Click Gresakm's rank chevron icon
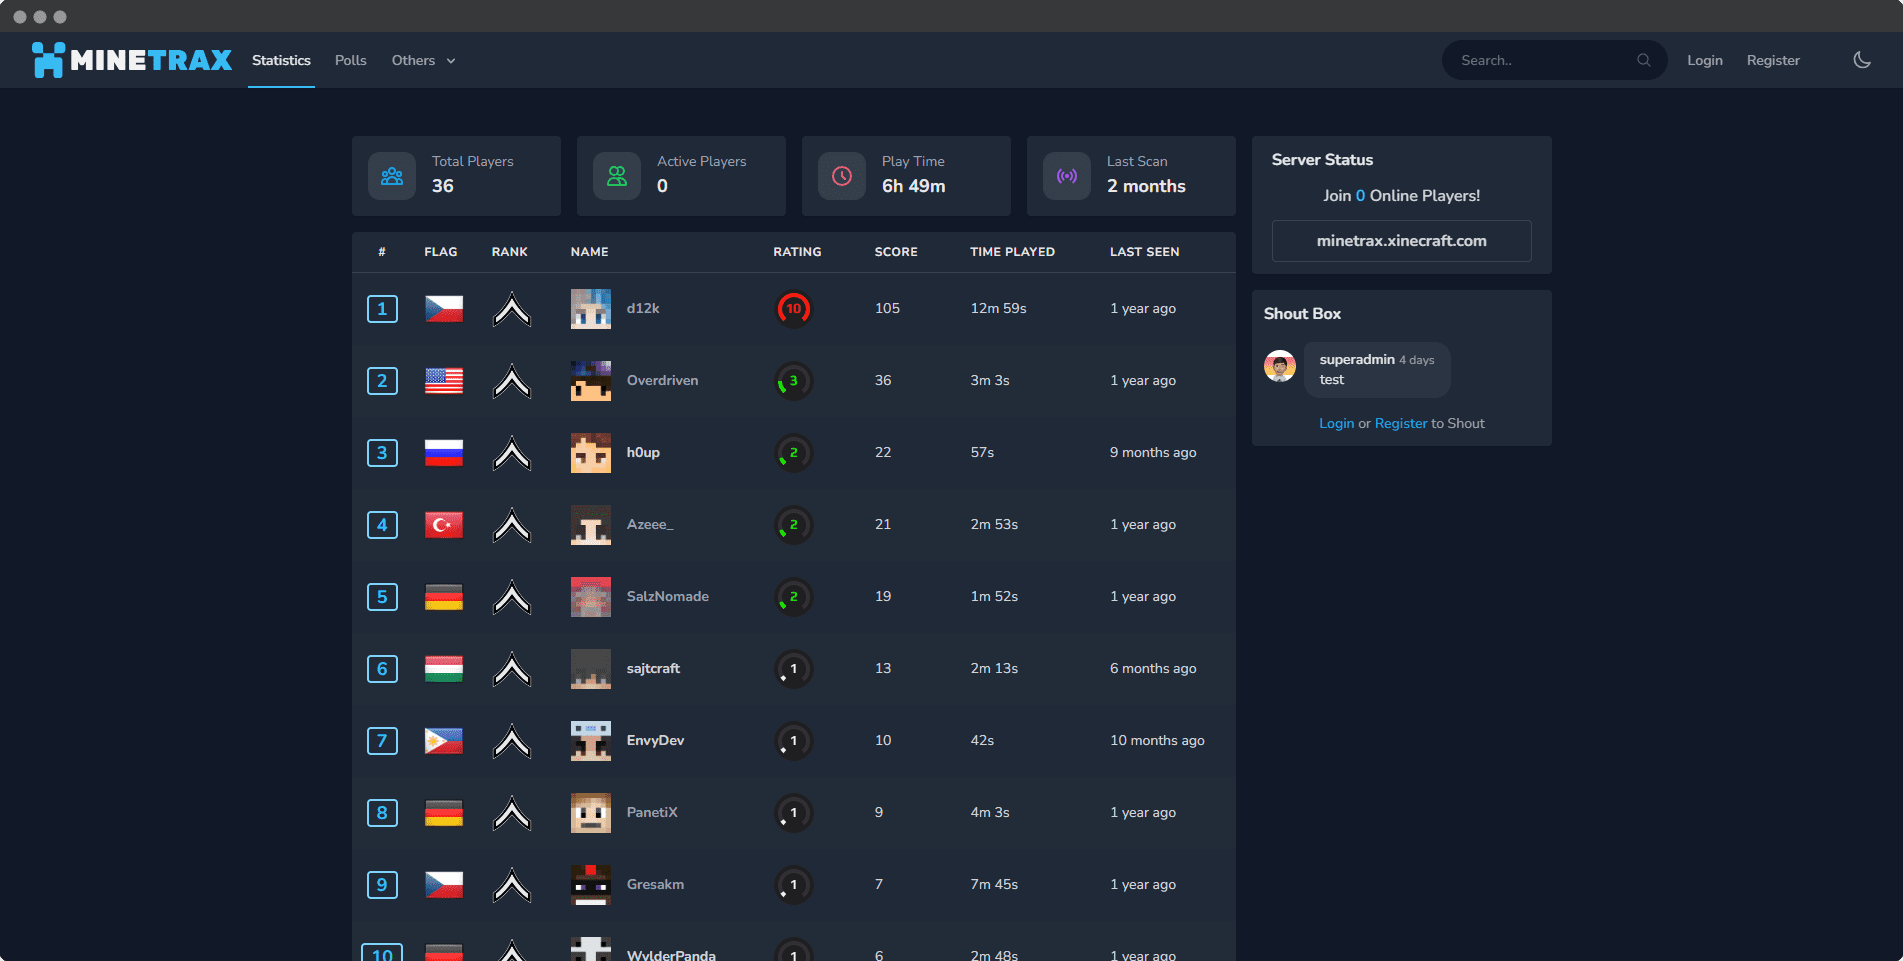The width and height of the screenshot is (1903, 961). click(512, 885)
